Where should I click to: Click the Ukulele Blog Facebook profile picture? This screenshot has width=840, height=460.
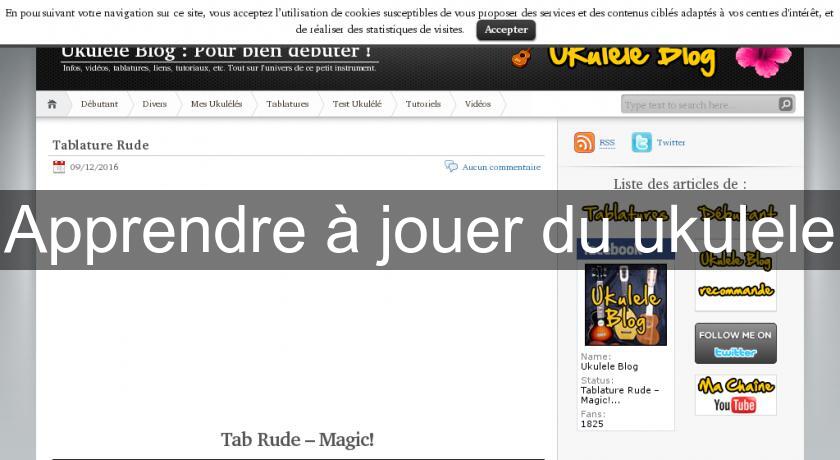626,304
